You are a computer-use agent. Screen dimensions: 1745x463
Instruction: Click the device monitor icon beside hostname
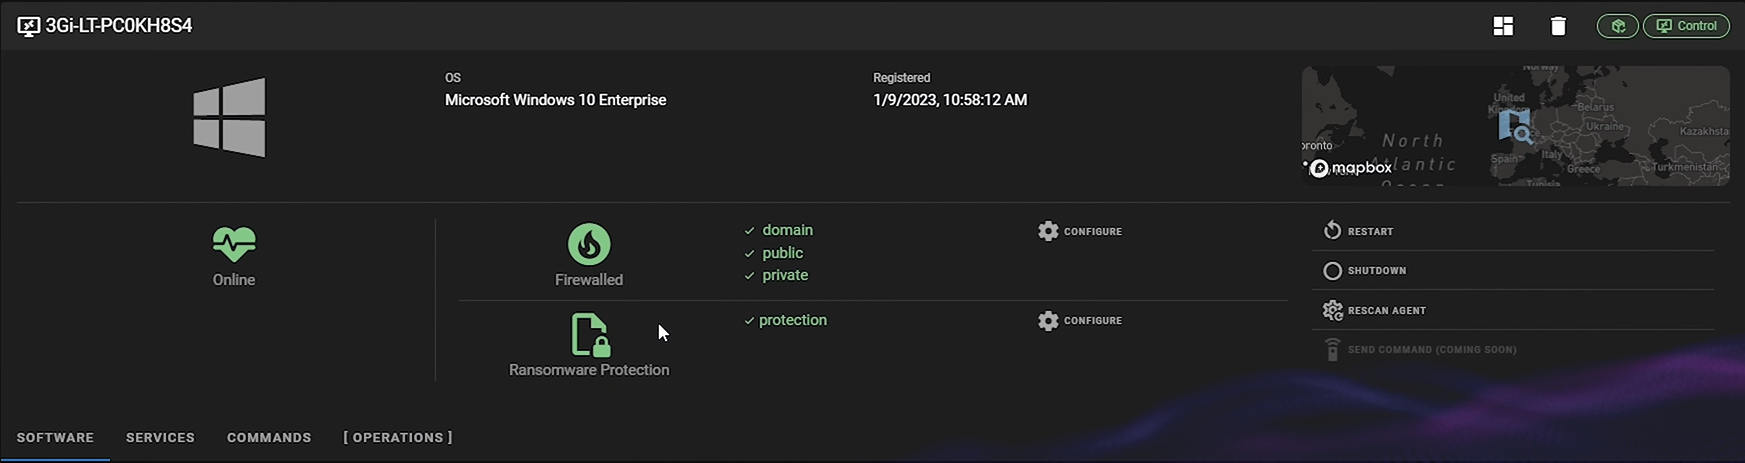pos(28,26)
